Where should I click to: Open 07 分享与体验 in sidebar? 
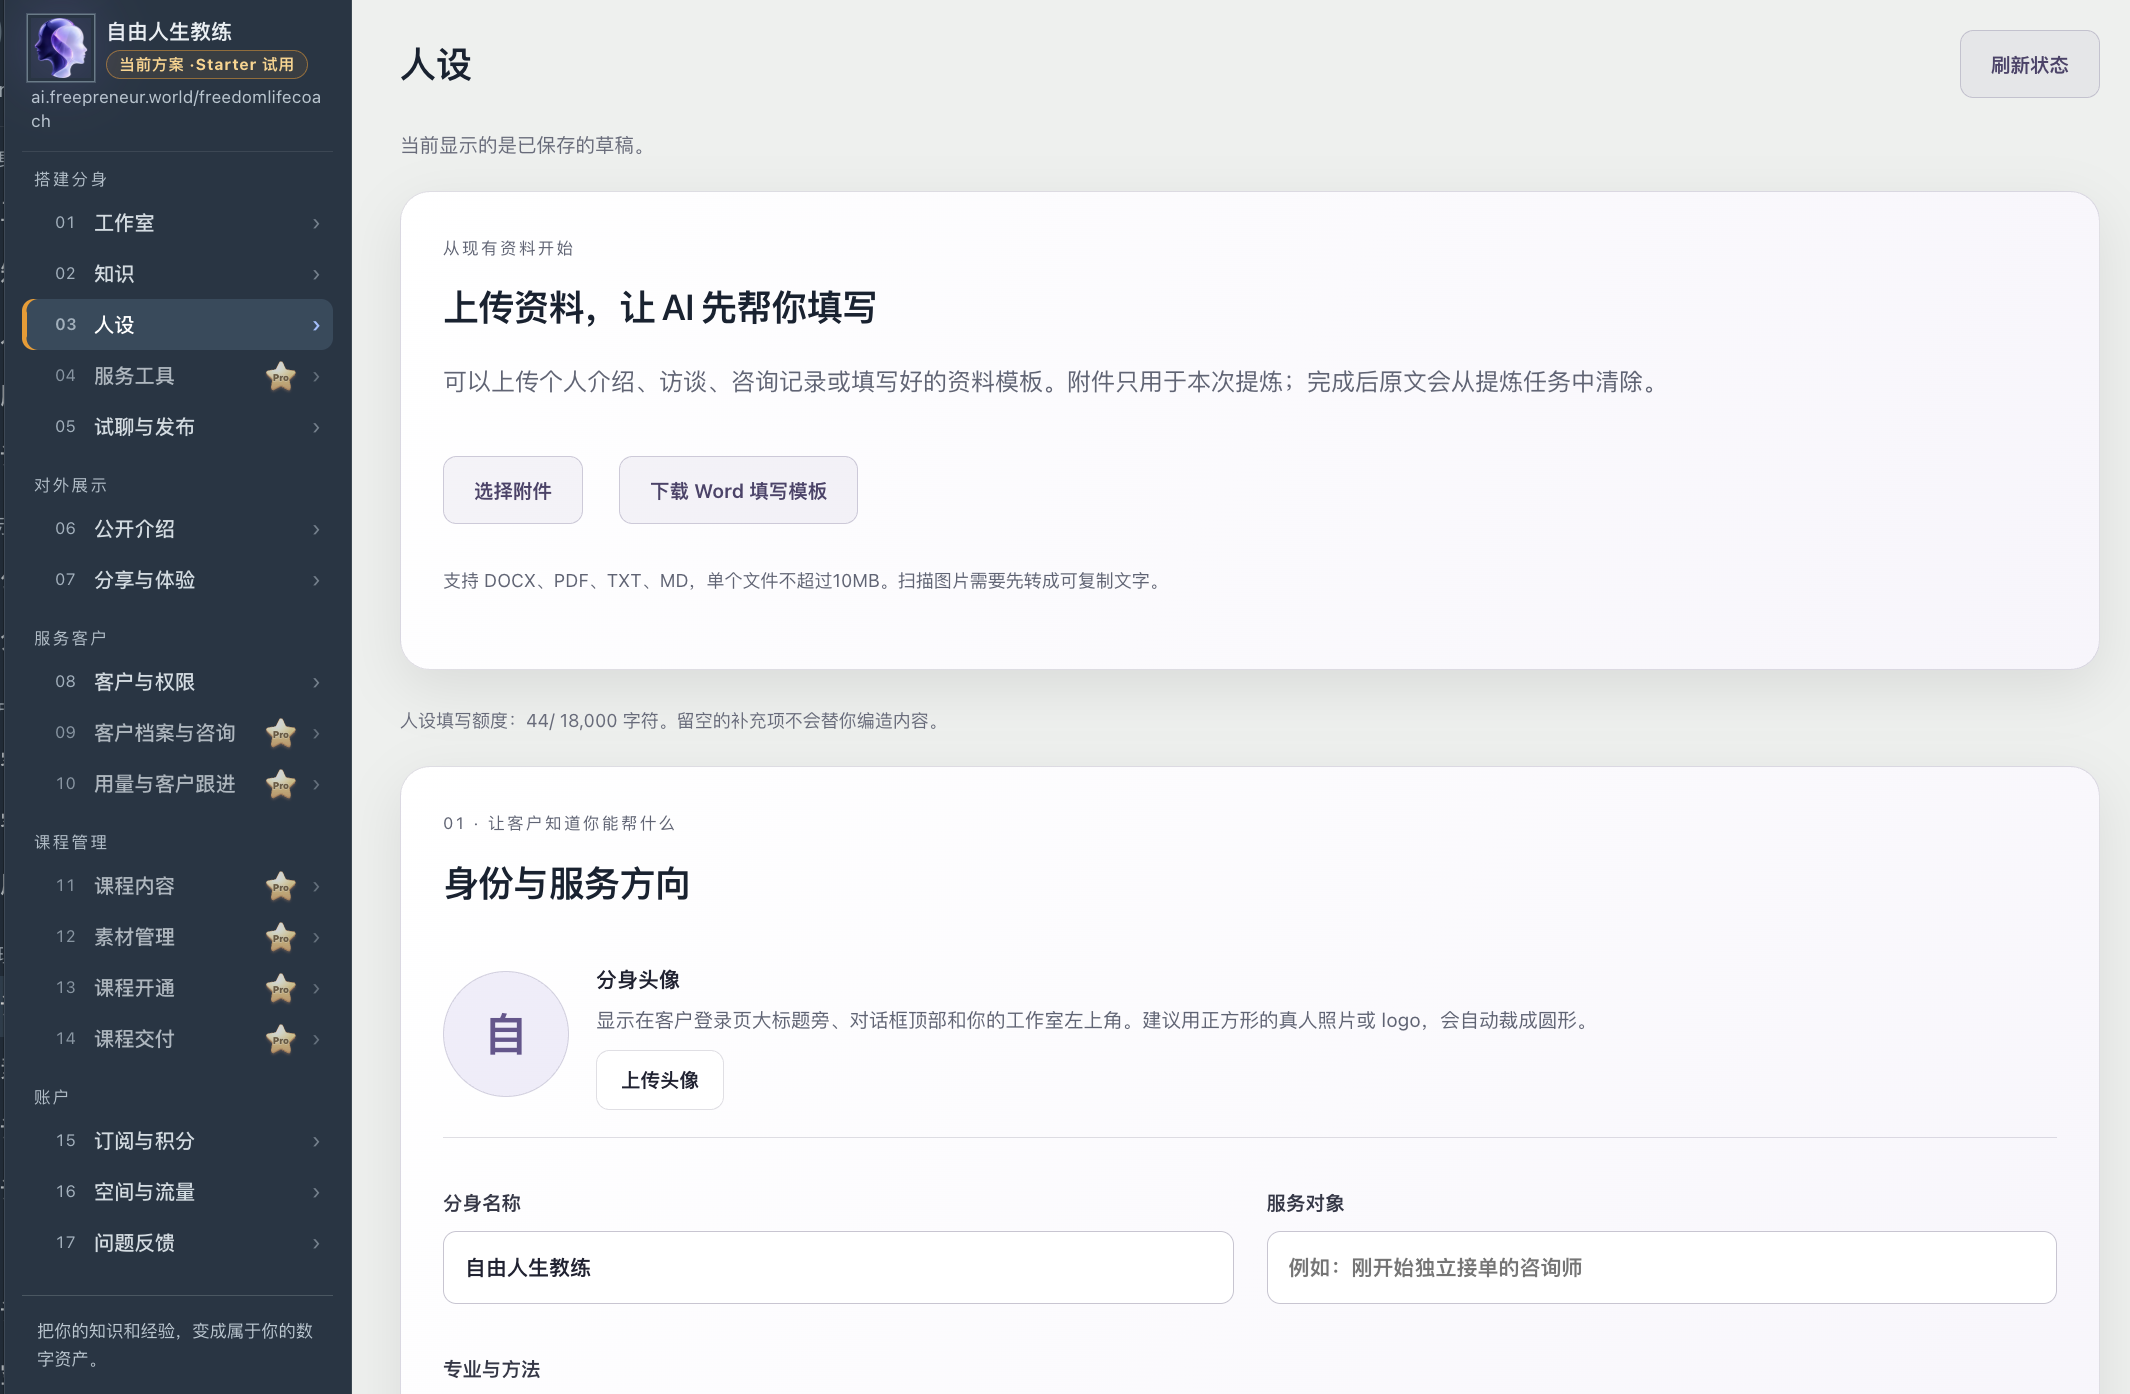178,580
